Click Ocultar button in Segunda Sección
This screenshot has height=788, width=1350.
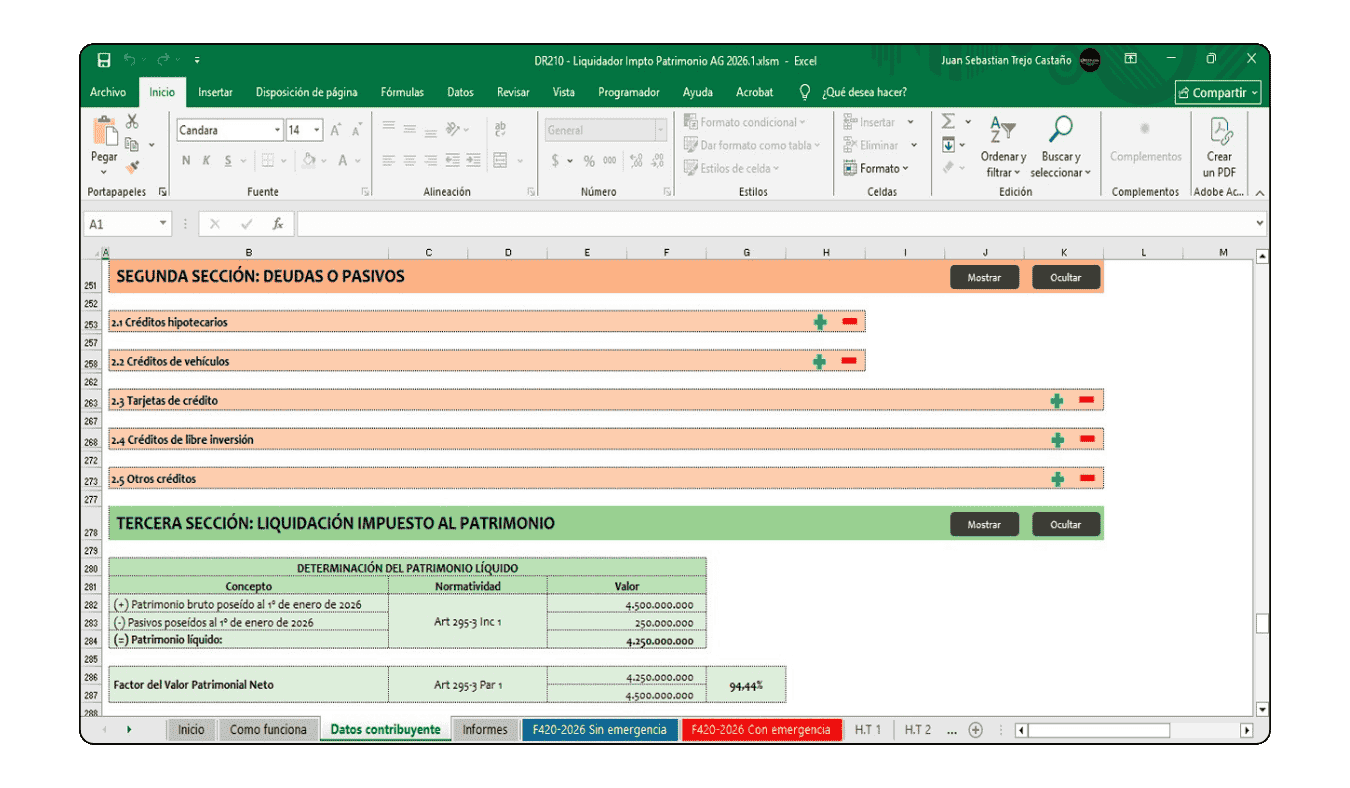[1066, 277]
